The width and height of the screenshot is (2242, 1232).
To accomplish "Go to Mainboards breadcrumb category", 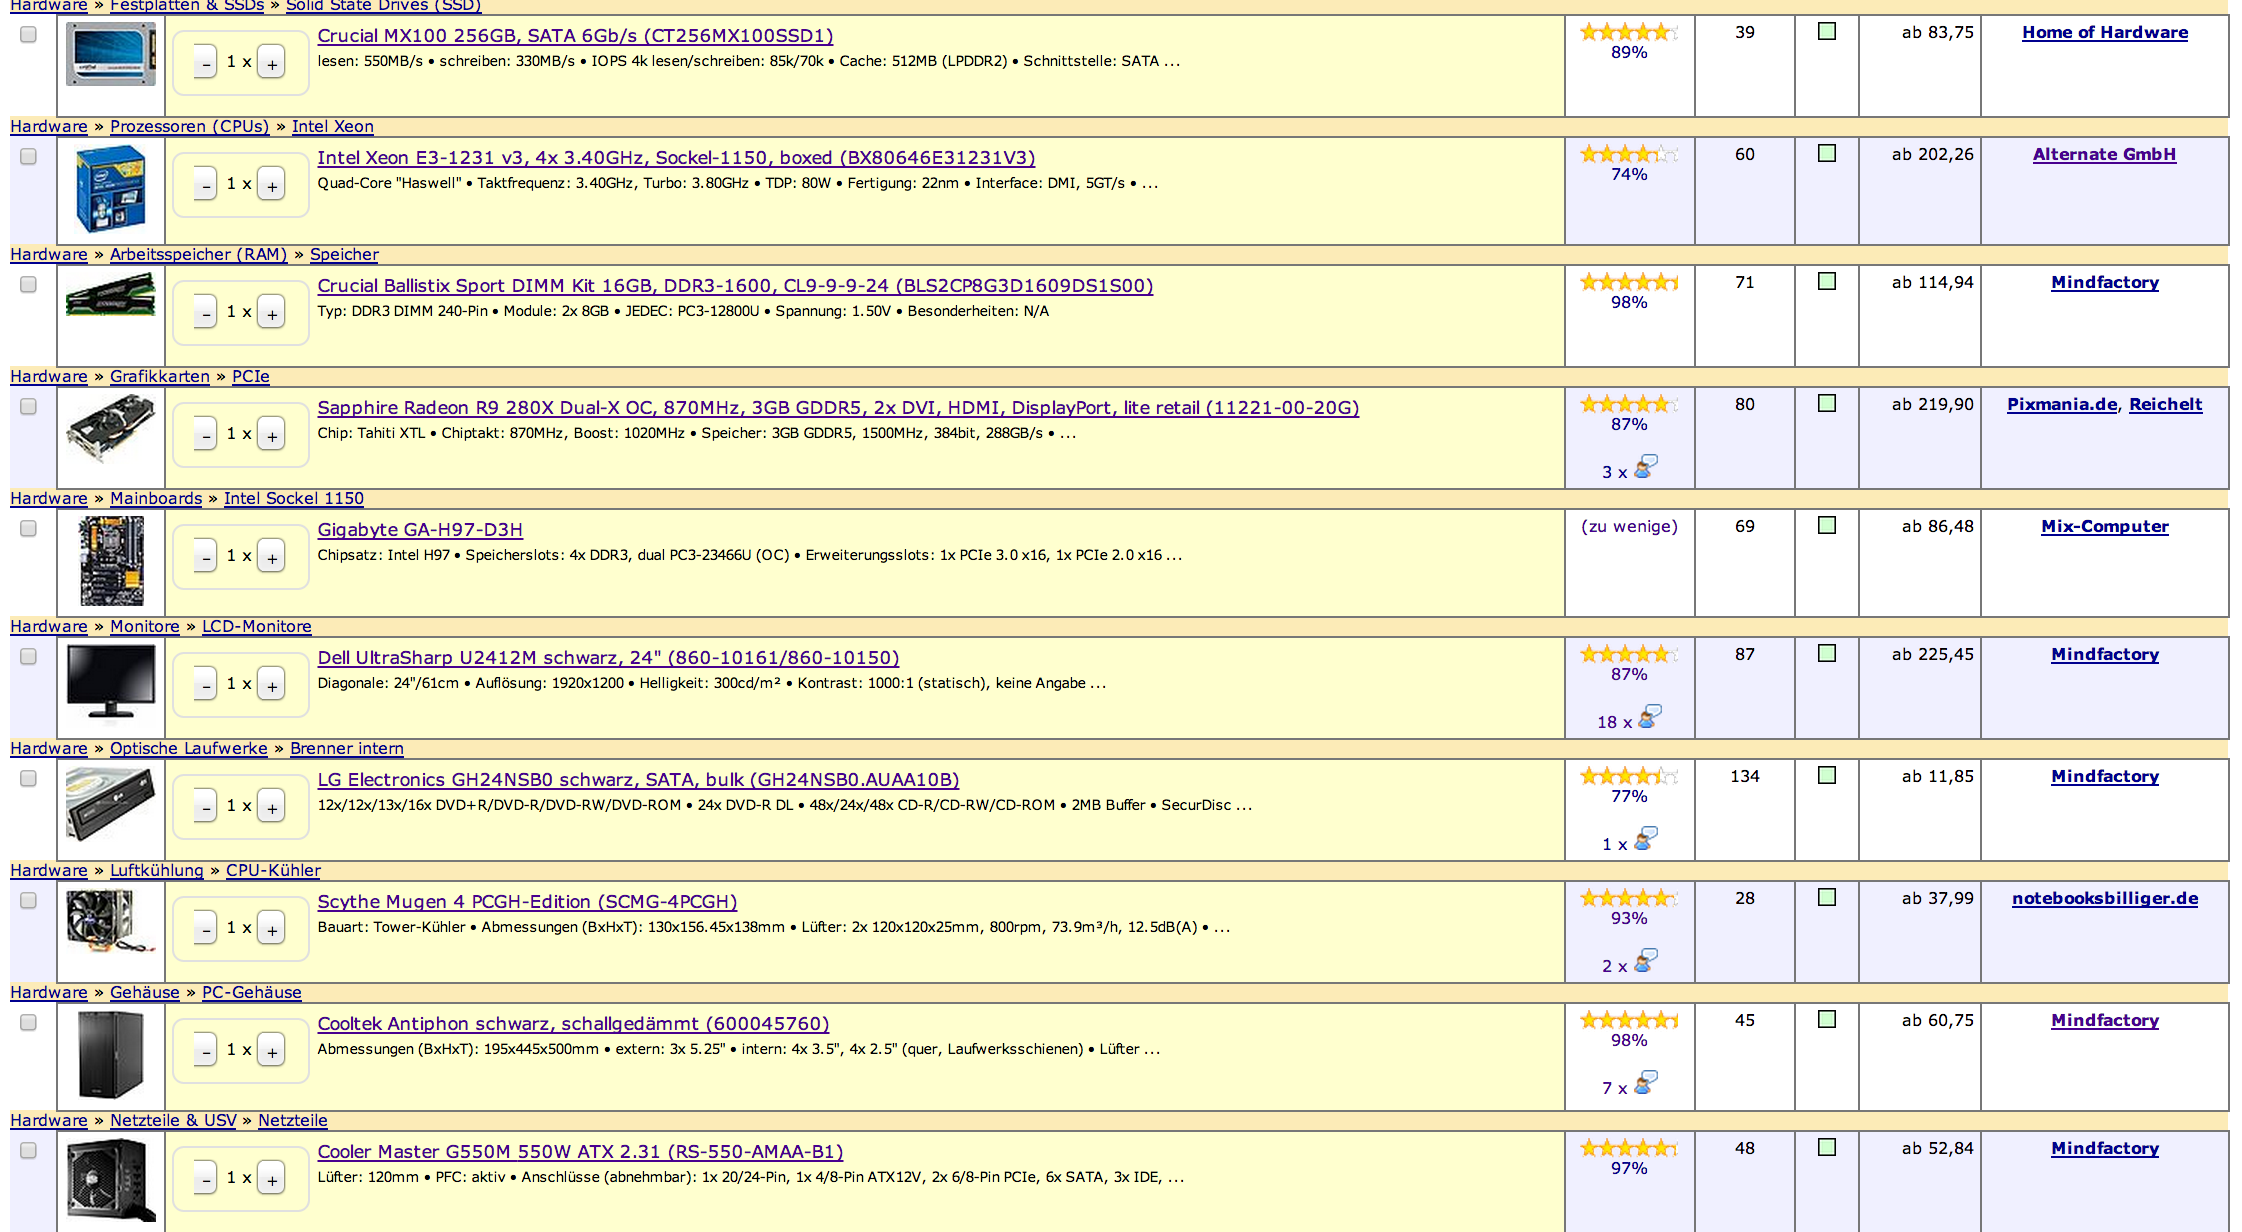I will (155, 499).
